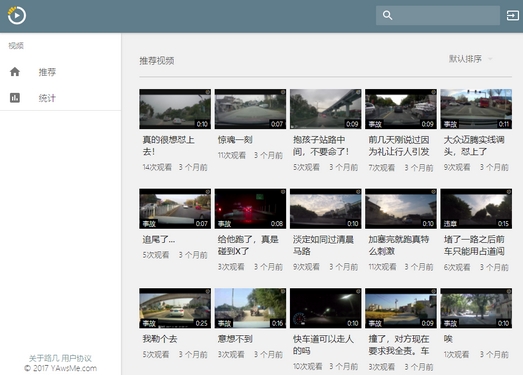Image resolution: width=523 pixels, height=375 pixels.
Task: Click the 视频 sidebar section label
Action: [16, 45]
